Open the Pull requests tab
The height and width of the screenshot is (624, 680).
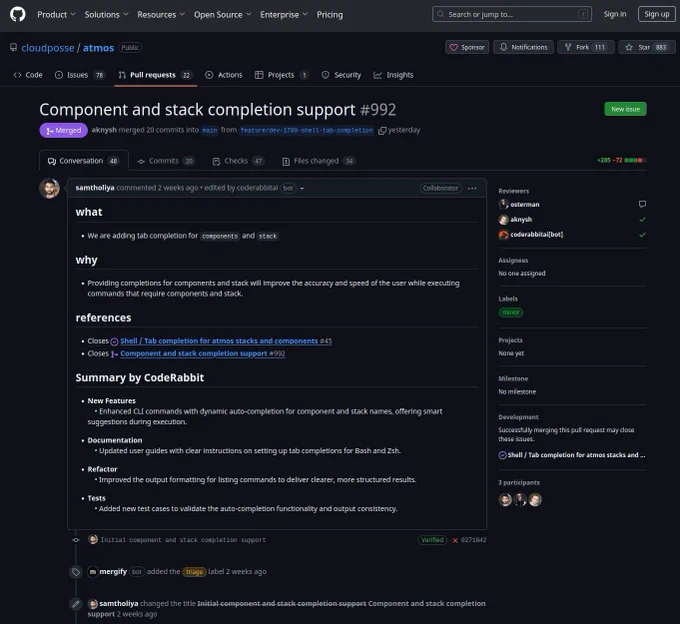pyautogui.click(x=155, y=75)
